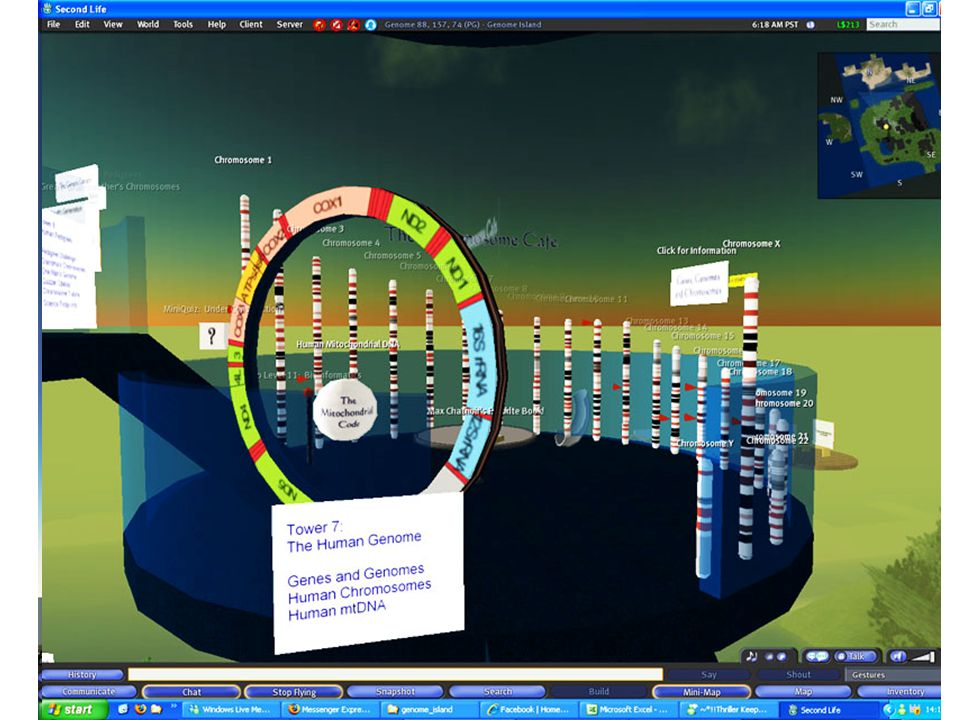
Task: Click the blue round status icon beside location
Action: tap(370, 25)
